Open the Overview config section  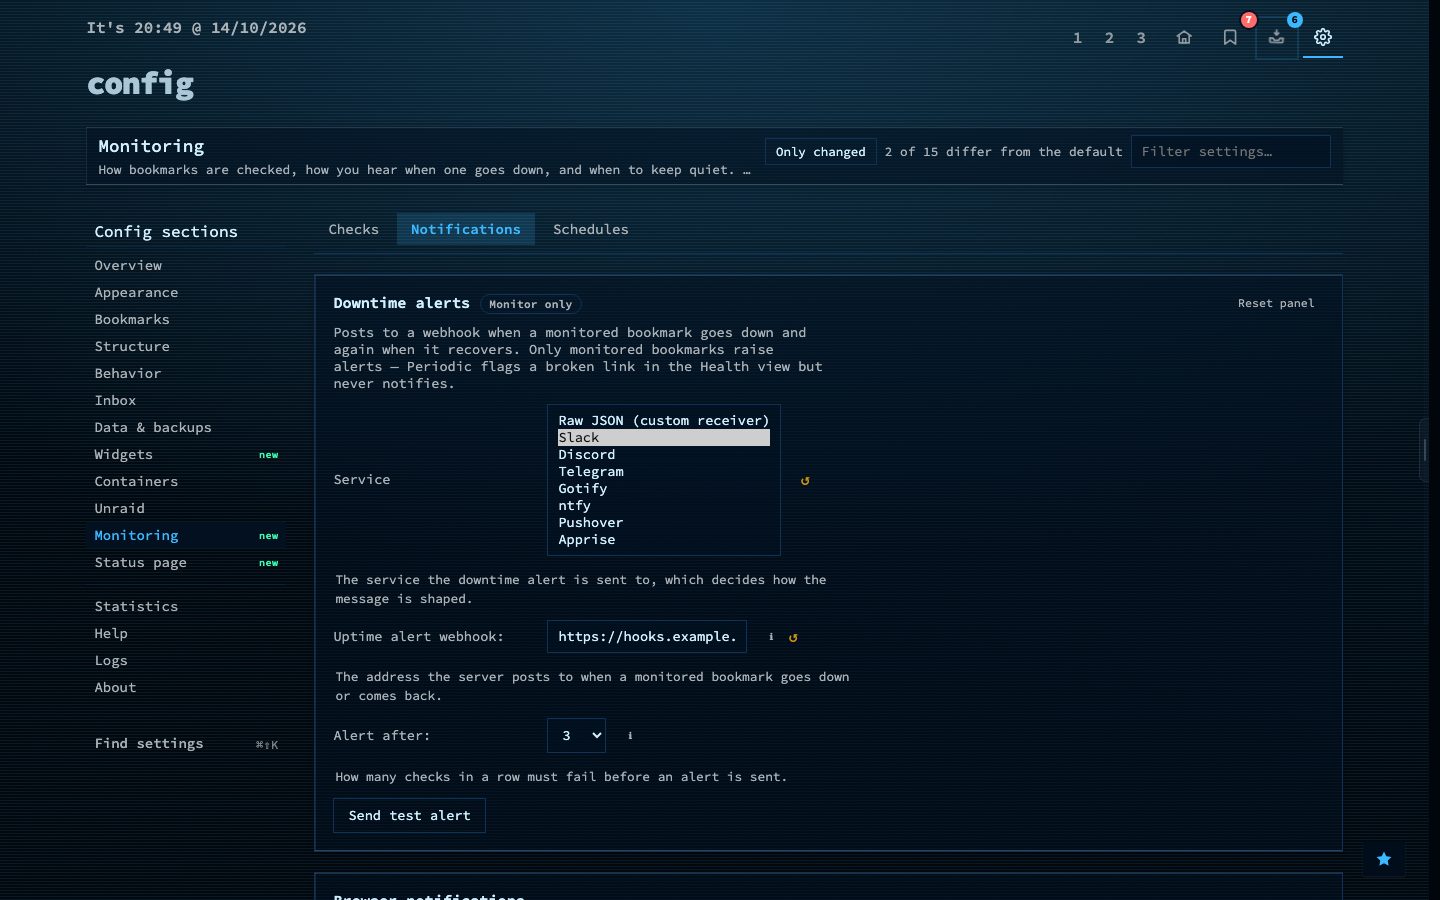(x=186, y=266)
